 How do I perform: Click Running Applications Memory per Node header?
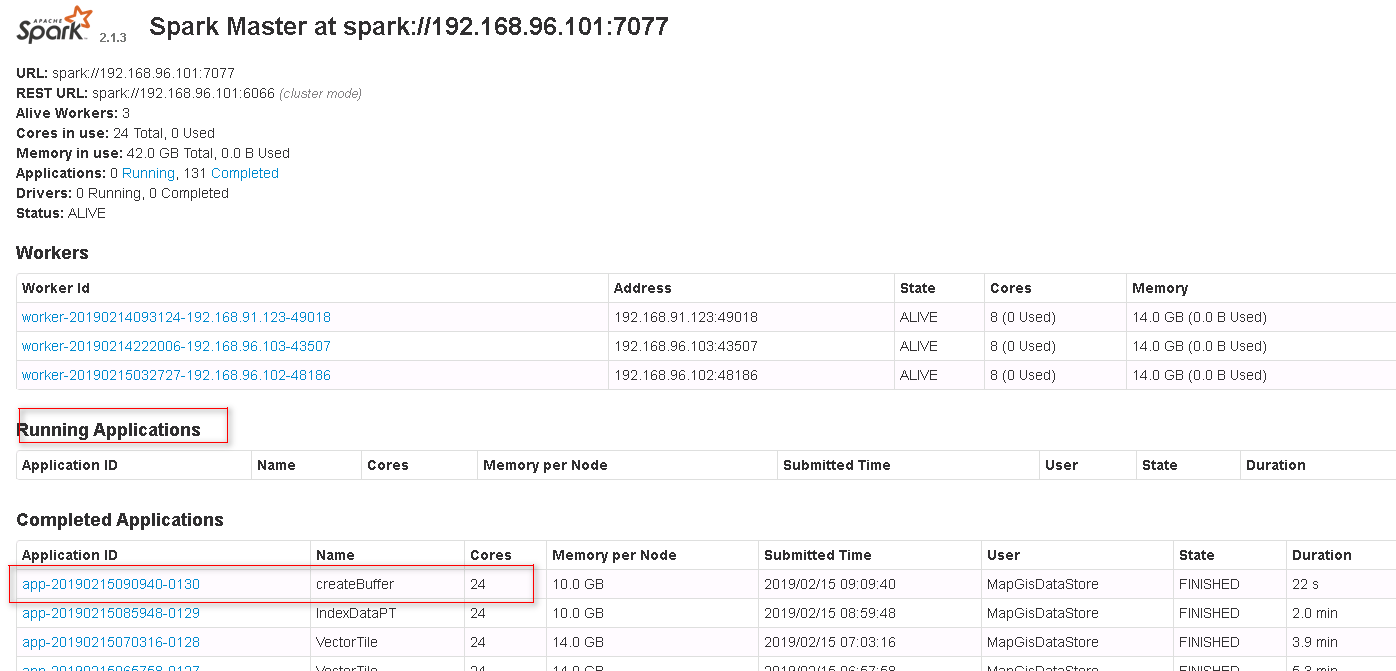tap(545, 465)
